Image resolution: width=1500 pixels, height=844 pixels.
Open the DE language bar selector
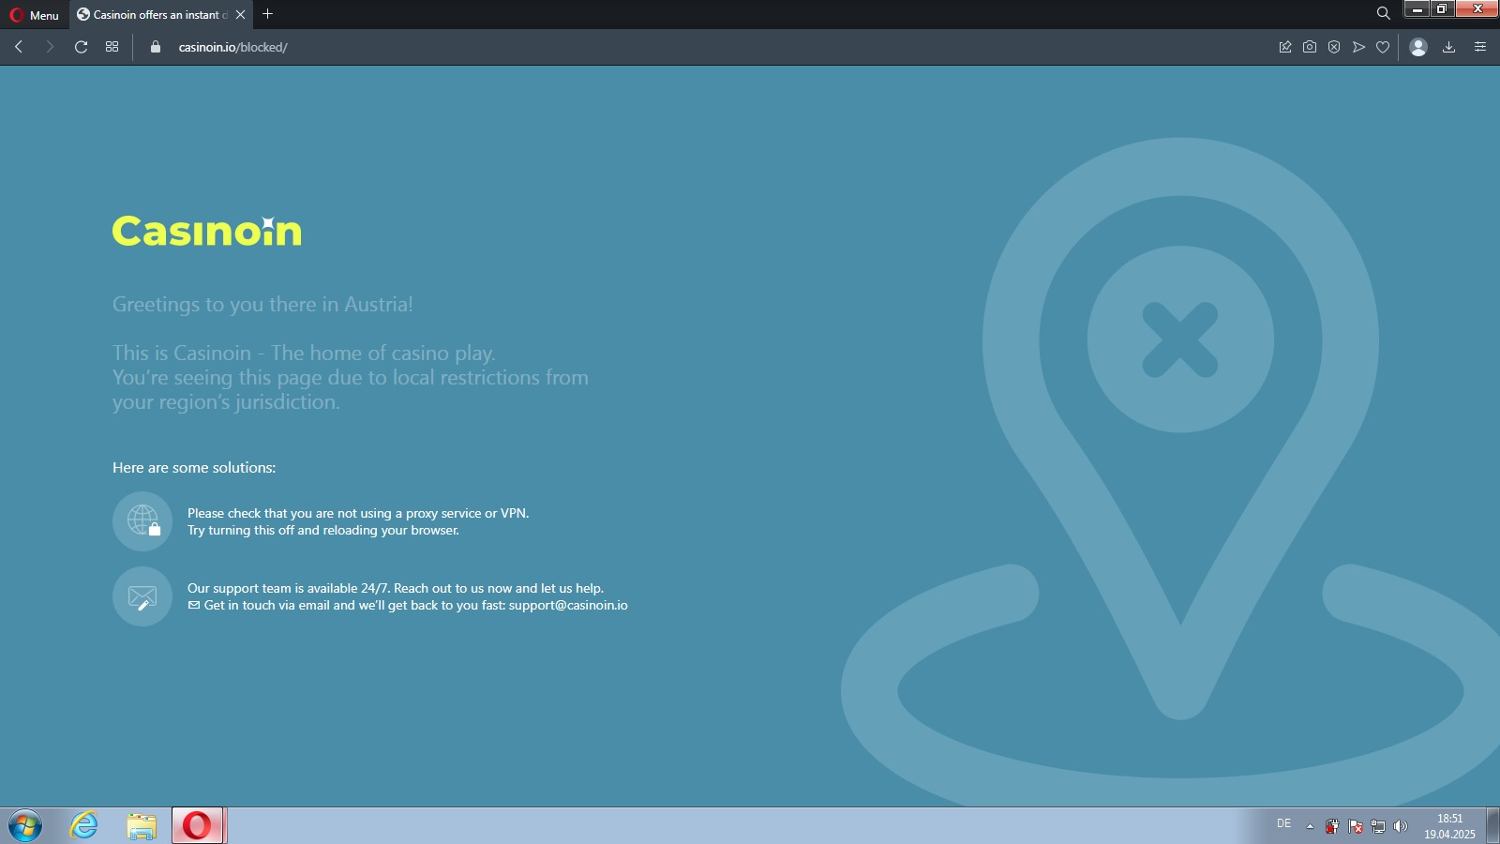(x=1284, y=824)
